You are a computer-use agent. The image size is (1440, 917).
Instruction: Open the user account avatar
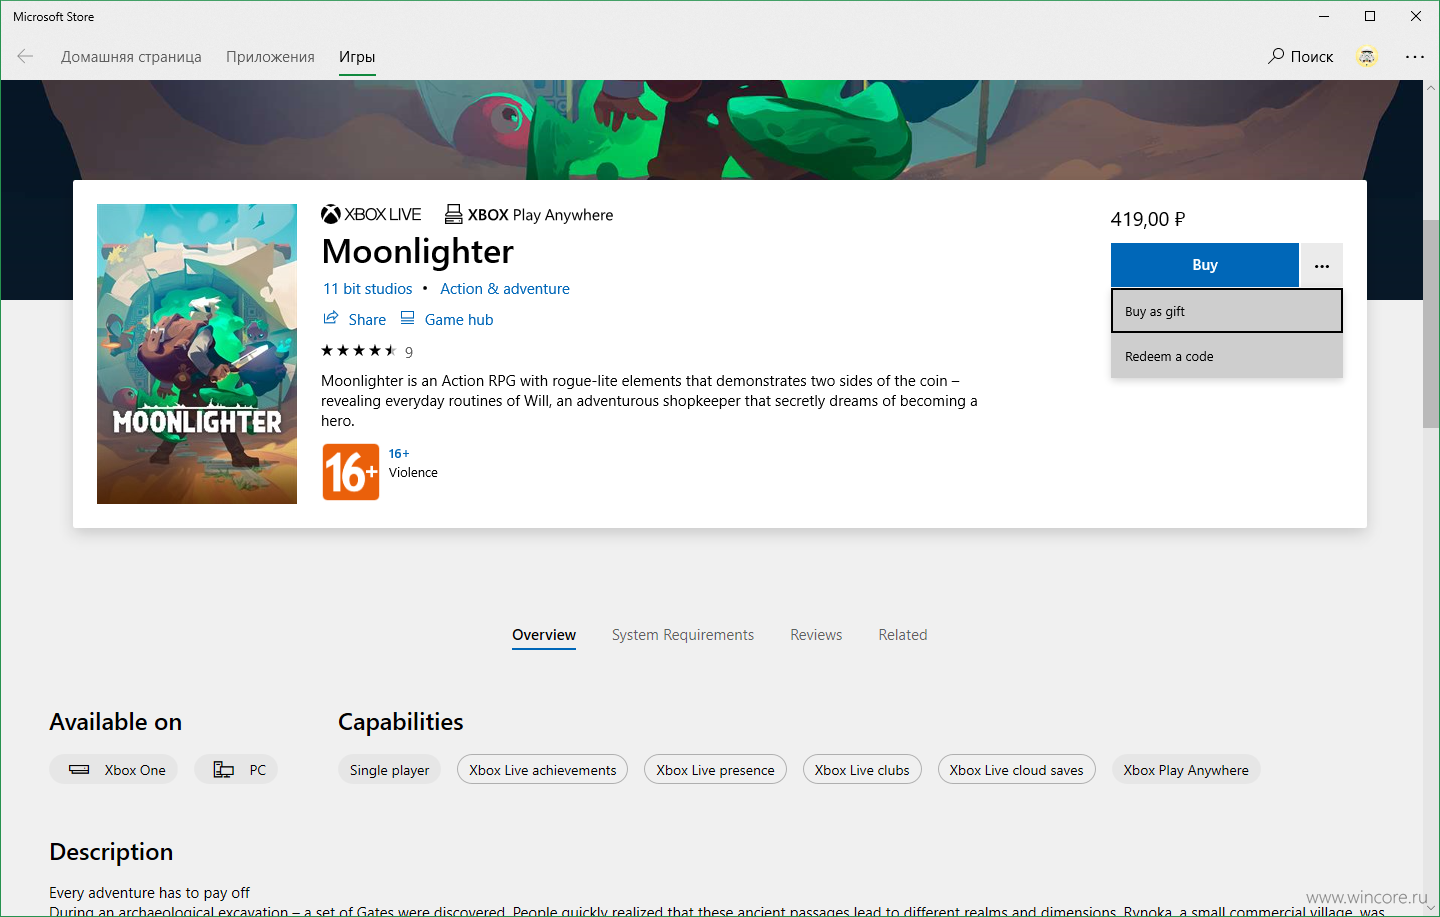[1367, 57]
